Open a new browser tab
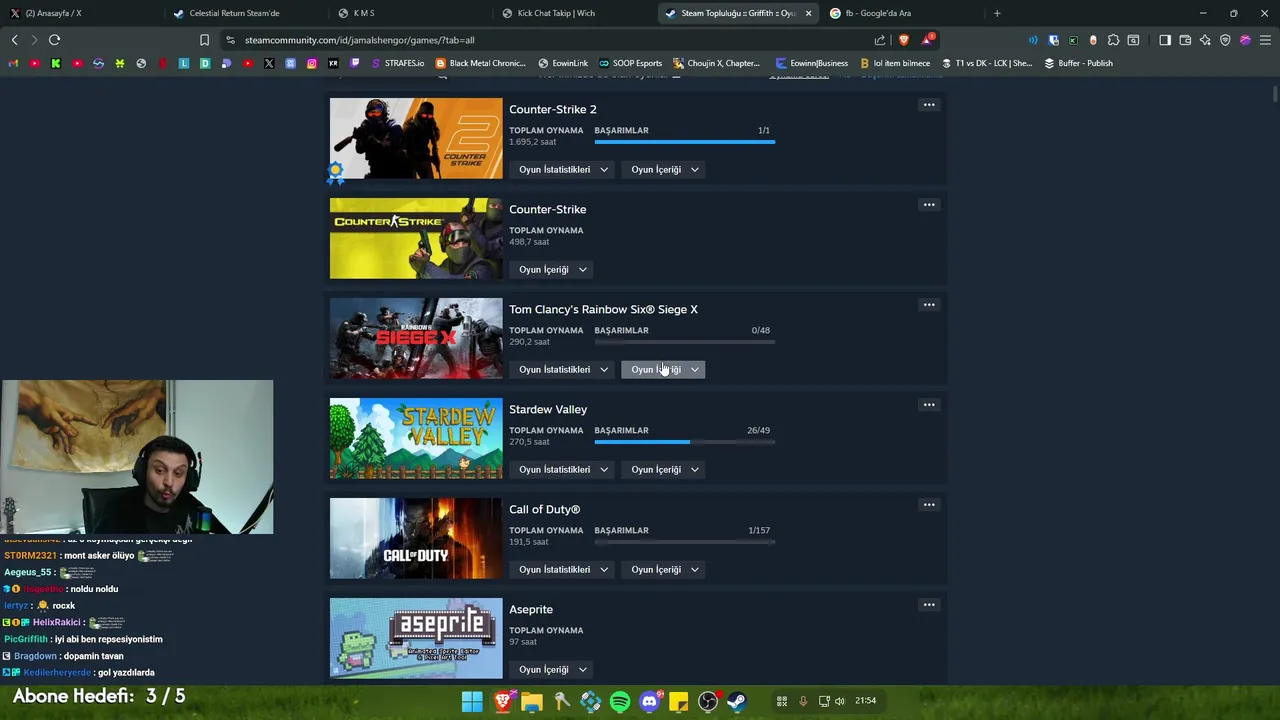Viewport: 1280px width, 720px height. (x=997, y=13)
